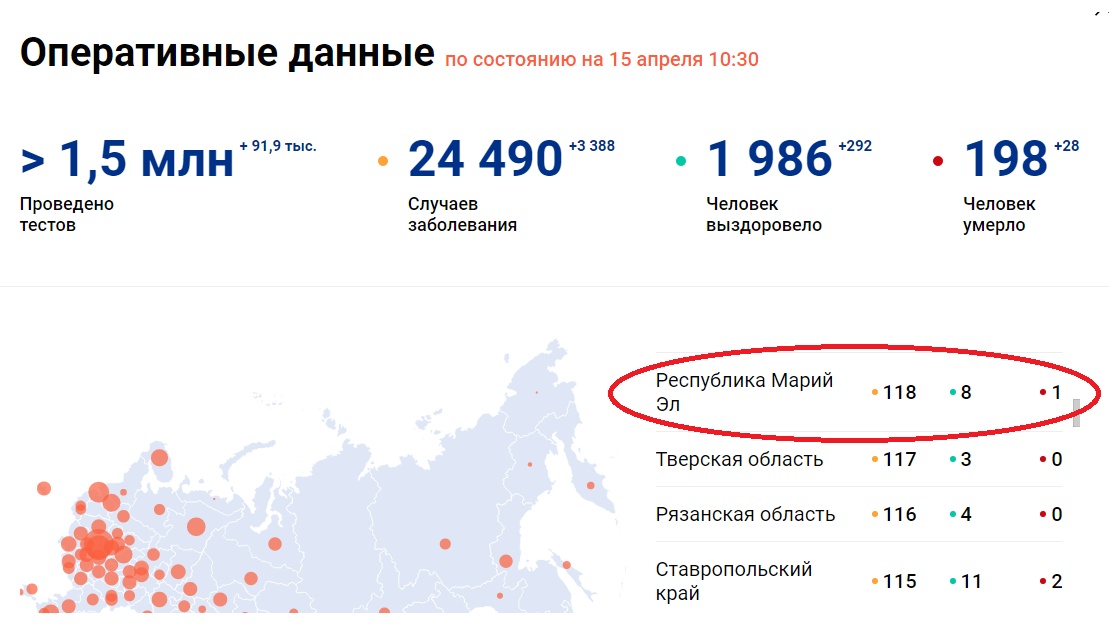Click the orange dot showing 118 cases in Марий Эл
Image resolution: width=1109 pixels, height=626 pixels.
874,391
